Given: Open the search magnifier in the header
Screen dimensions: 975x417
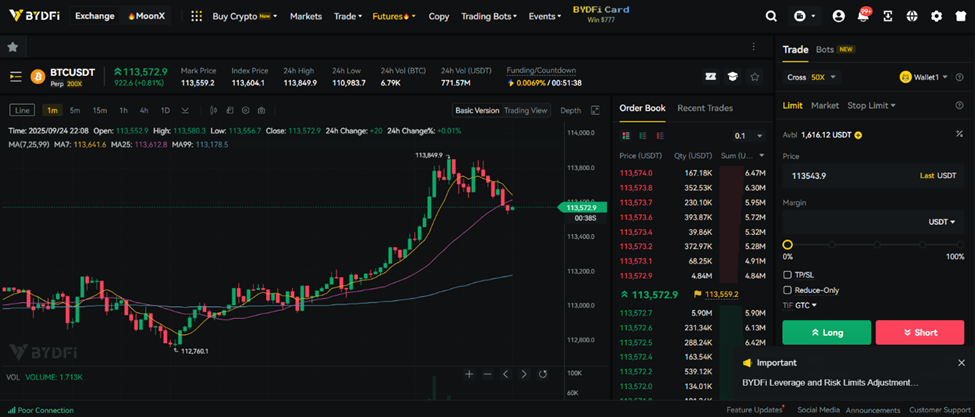Looking at the screenshot, I should pos(771,17).
